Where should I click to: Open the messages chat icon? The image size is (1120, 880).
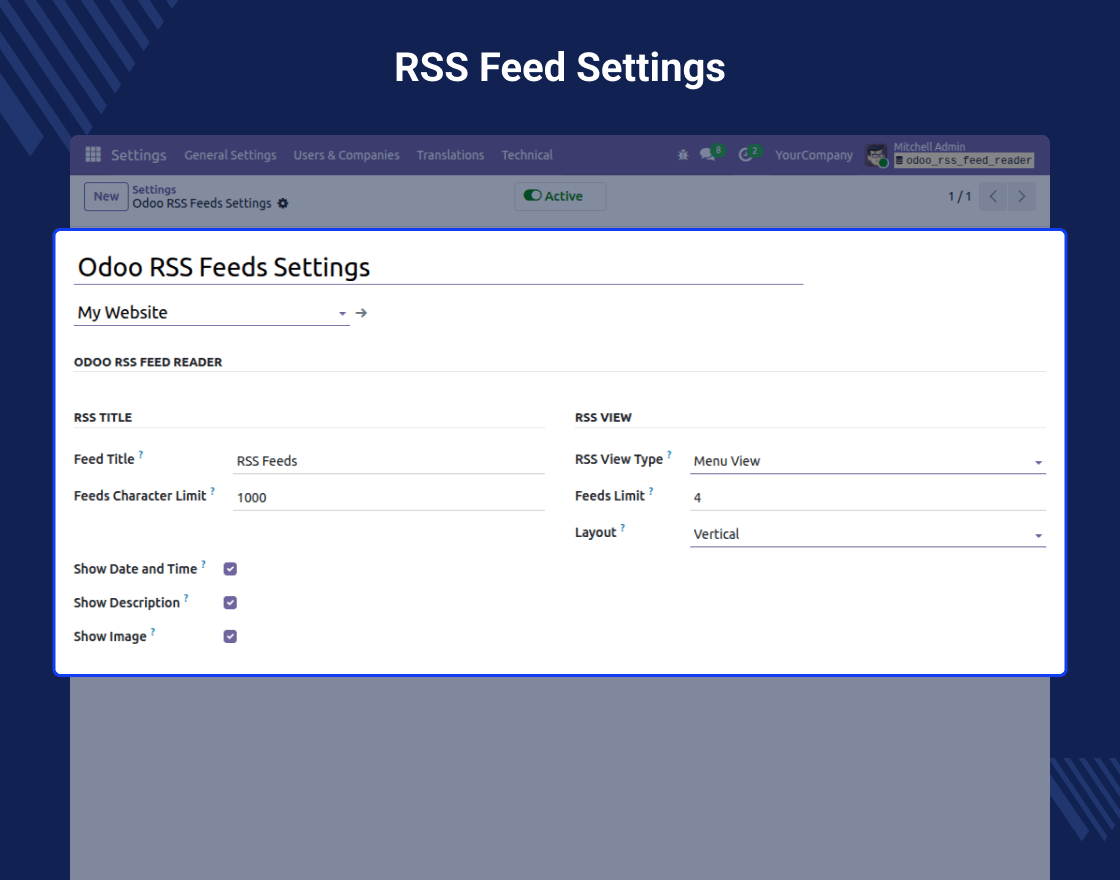(x=708, y=155)
